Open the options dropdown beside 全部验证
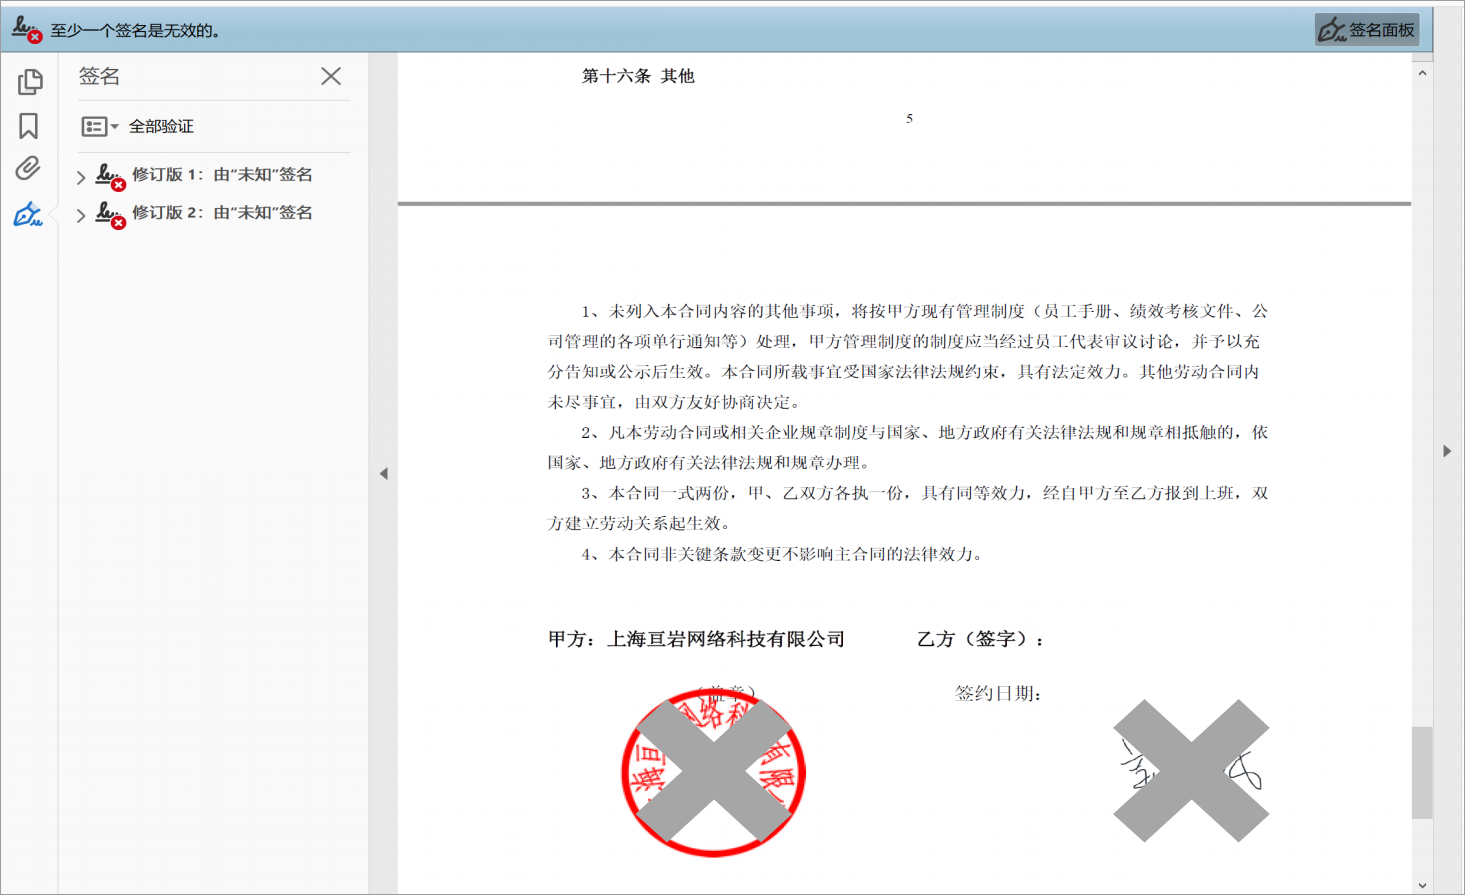 click(100, 126)
